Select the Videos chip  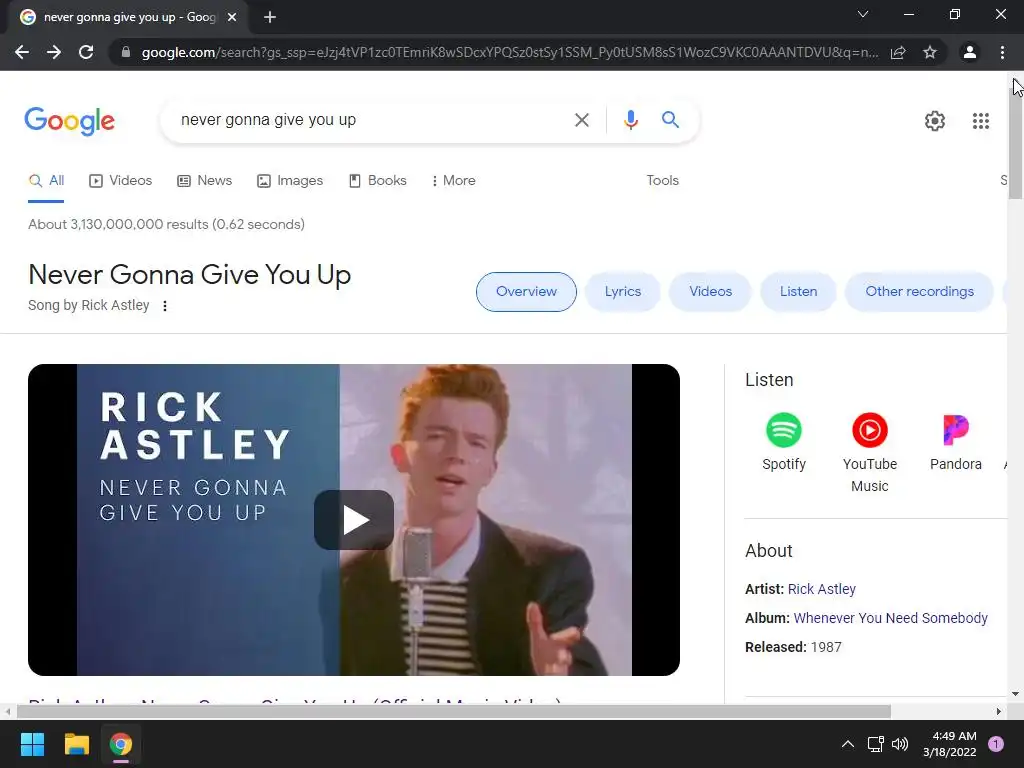pyautogui.click(x=711, y=292)
